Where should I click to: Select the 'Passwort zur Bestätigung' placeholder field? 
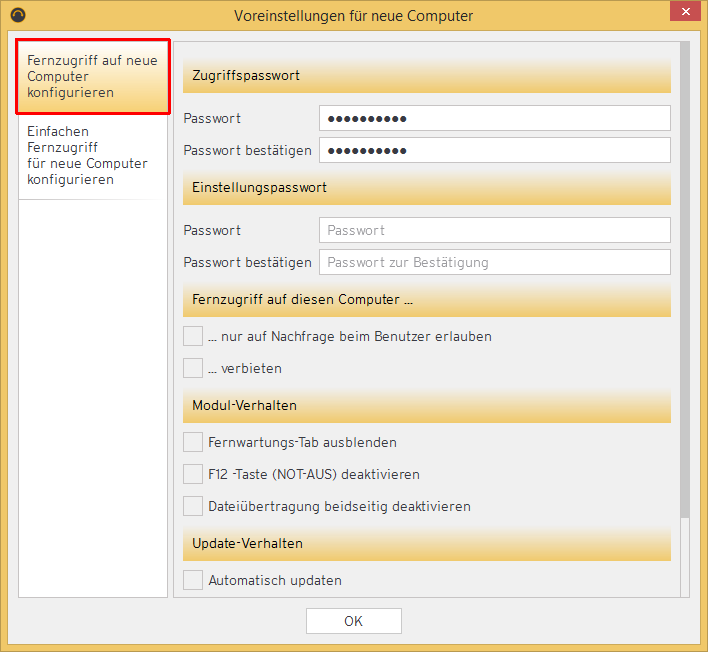494,262
